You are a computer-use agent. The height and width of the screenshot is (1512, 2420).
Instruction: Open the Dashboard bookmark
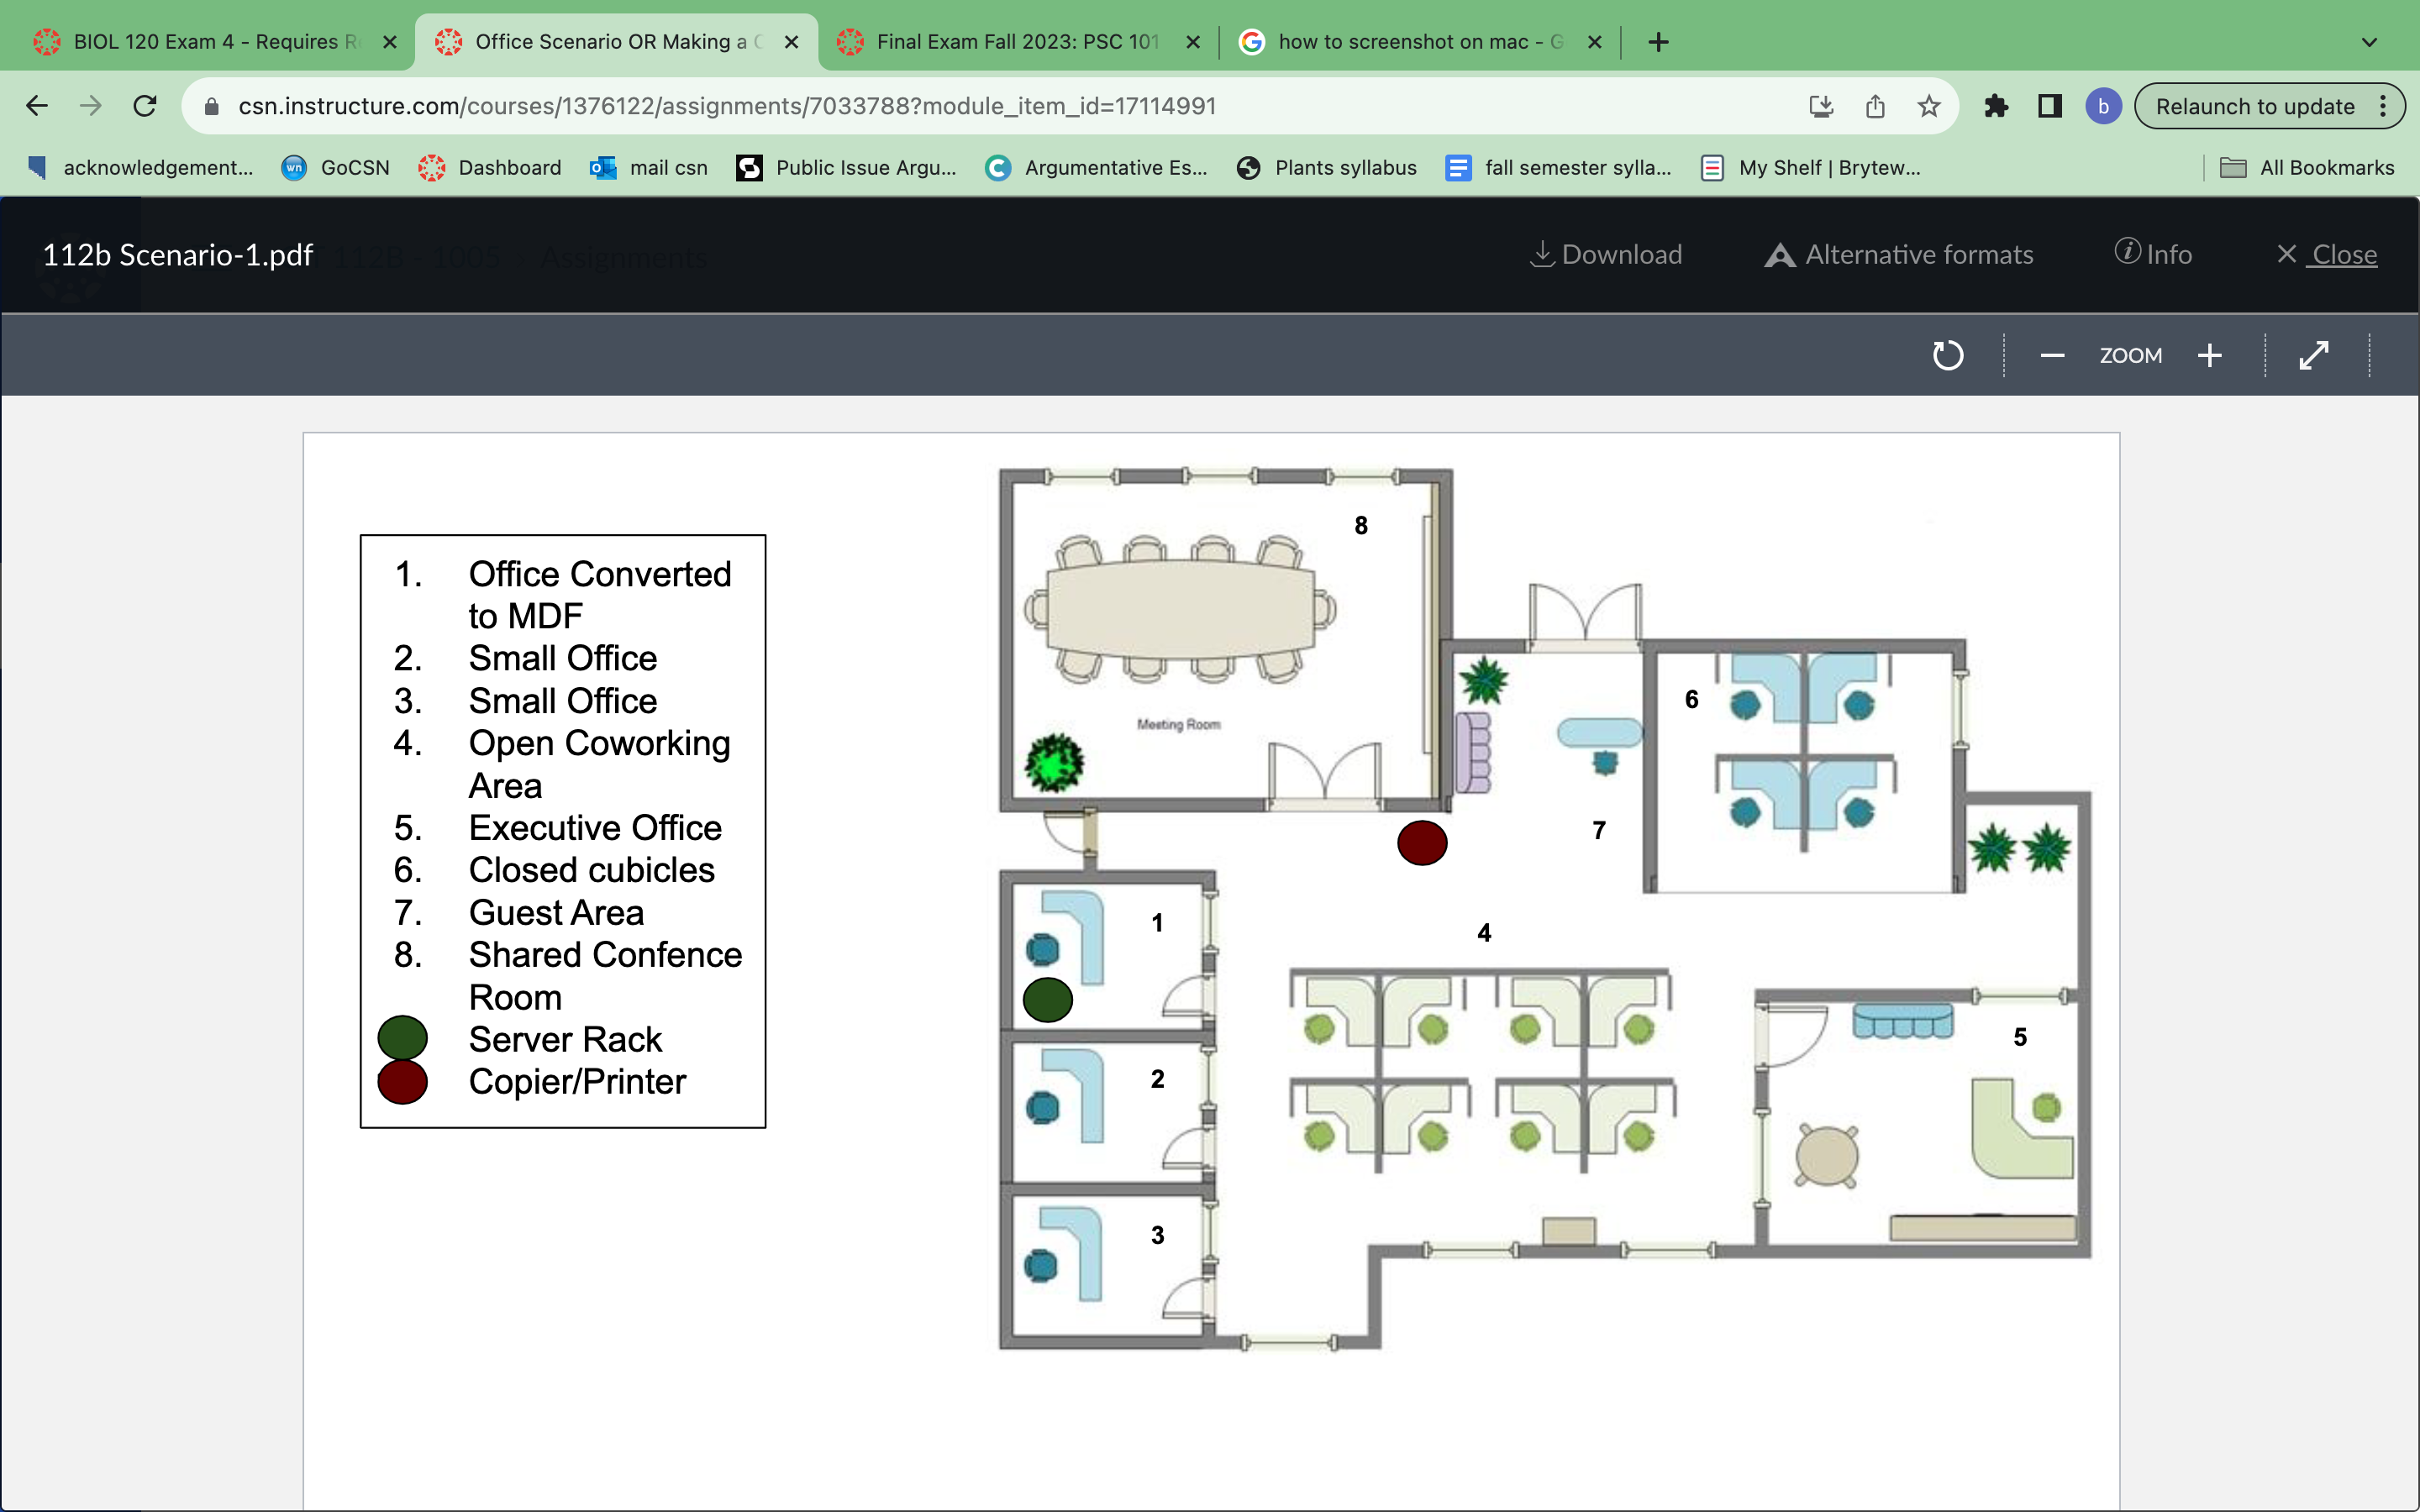(x=490, y=168)
